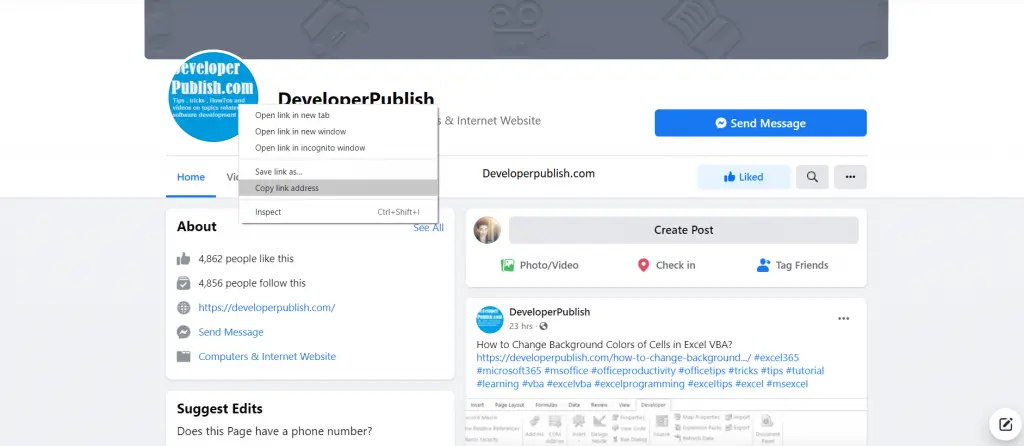Click the new message compose icon
Screen dimensions: 1024x446
(x=1005, y=424)
